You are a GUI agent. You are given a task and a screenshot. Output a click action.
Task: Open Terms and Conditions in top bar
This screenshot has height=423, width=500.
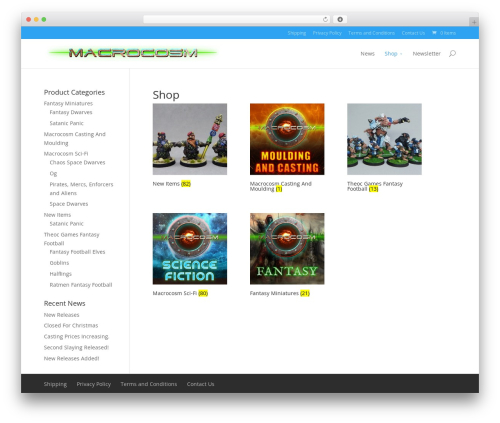(x=371, y=33)
